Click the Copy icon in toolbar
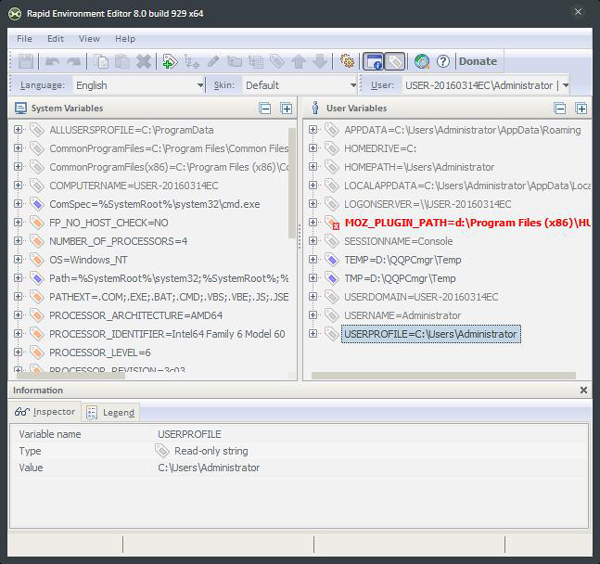Viewport: 600px width, 564px height. pos(101,61)
